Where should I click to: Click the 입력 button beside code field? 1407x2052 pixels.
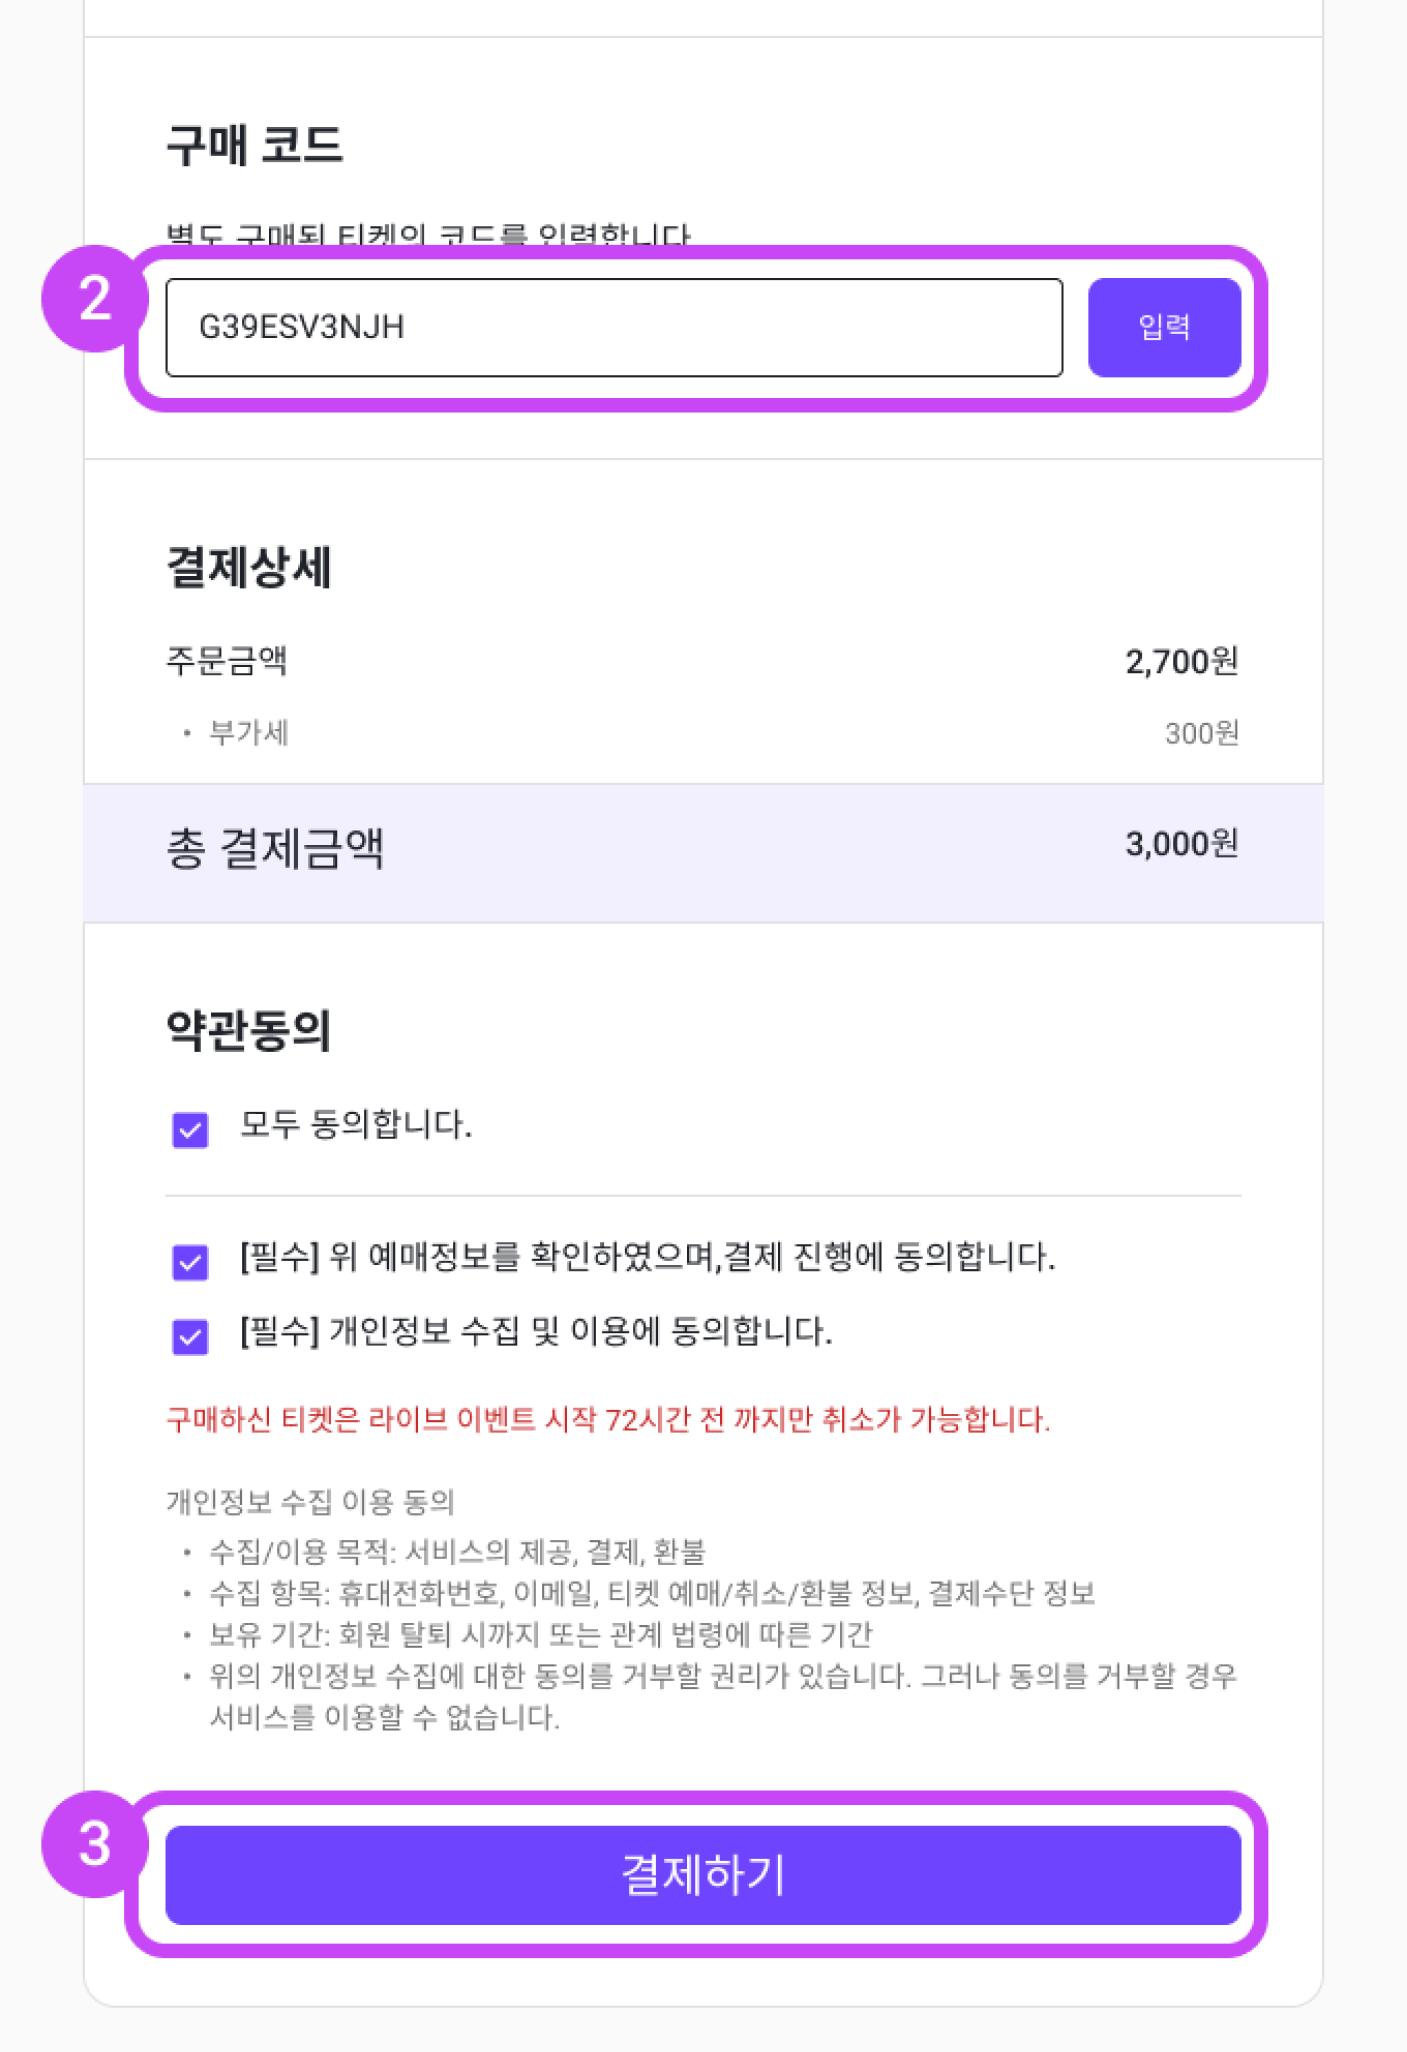click(x=1164, y=327)
